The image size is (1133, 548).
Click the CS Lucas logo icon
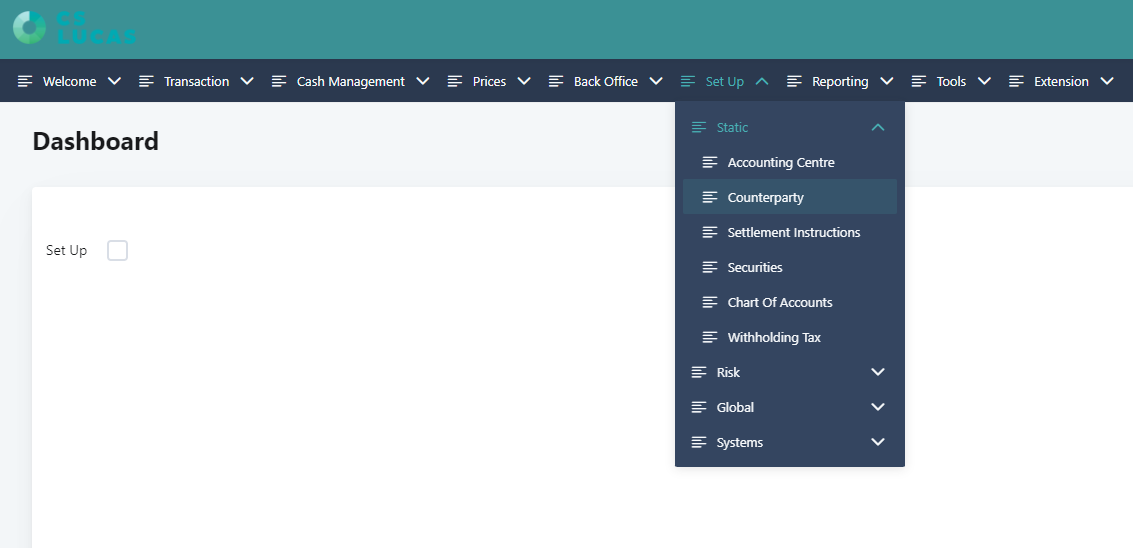click(29, 27)
